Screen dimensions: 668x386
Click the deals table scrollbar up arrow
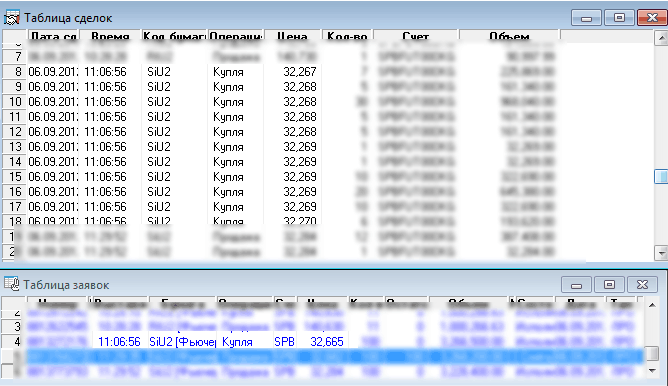[661, 38]
